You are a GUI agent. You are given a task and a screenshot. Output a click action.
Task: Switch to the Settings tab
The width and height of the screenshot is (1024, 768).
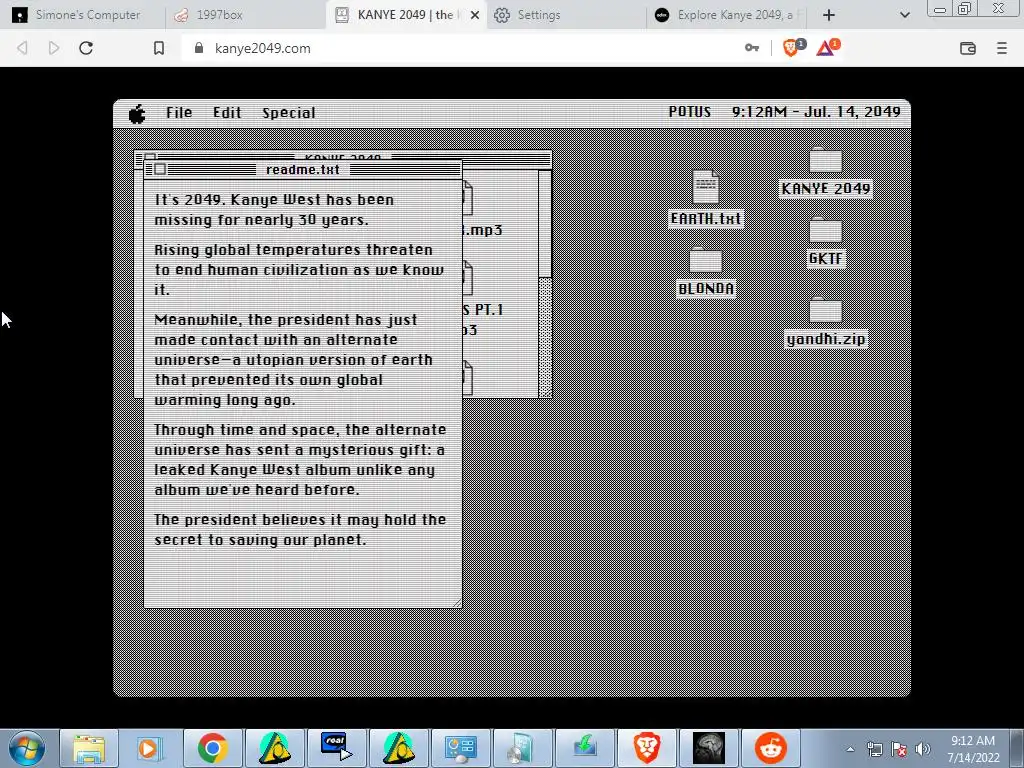click(538, 15)
